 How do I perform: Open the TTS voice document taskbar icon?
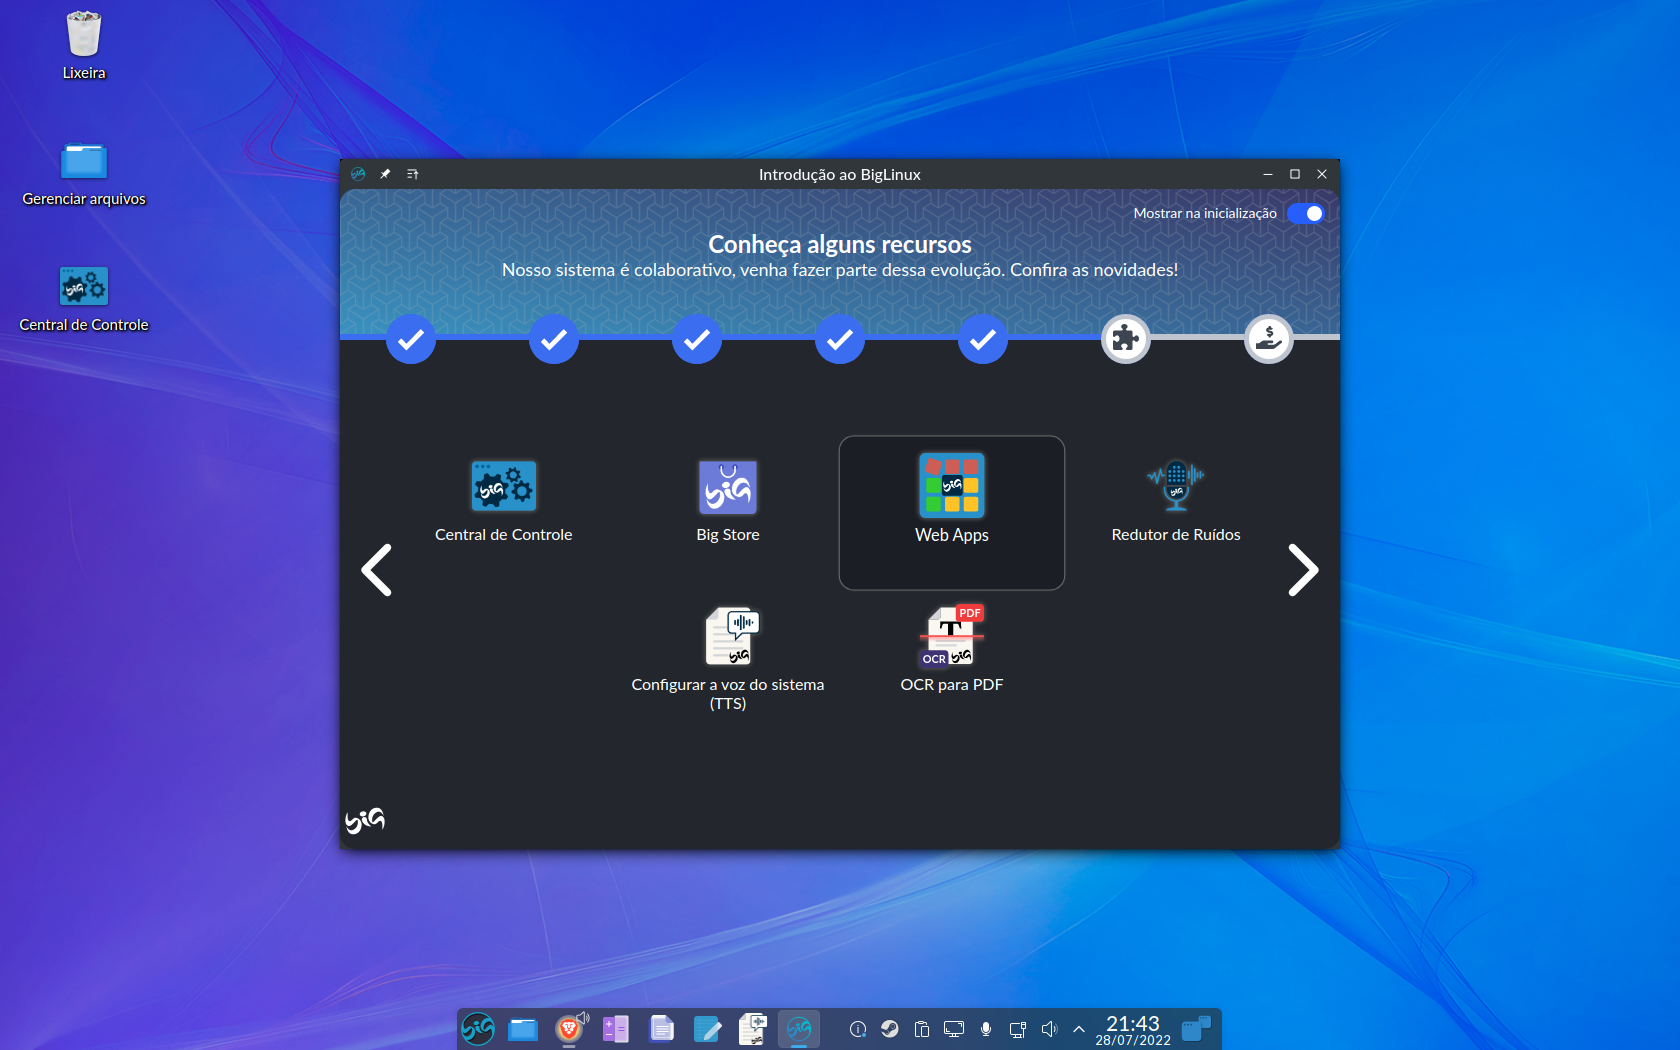point(753,1029)
